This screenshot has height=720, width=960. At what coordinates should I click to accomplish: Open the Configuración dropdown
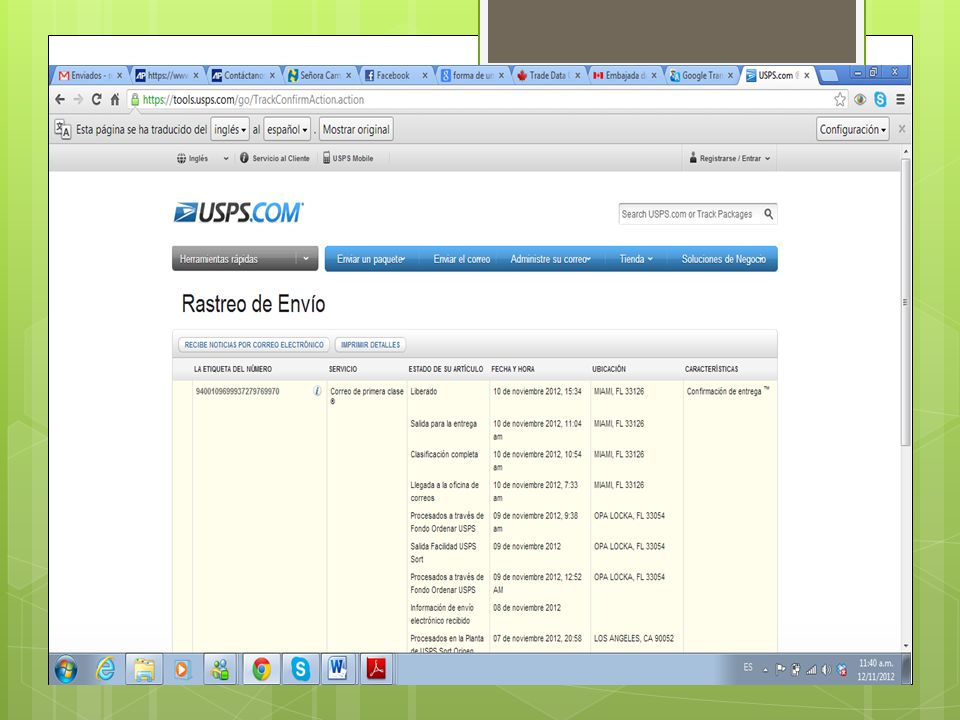point(853,129)
